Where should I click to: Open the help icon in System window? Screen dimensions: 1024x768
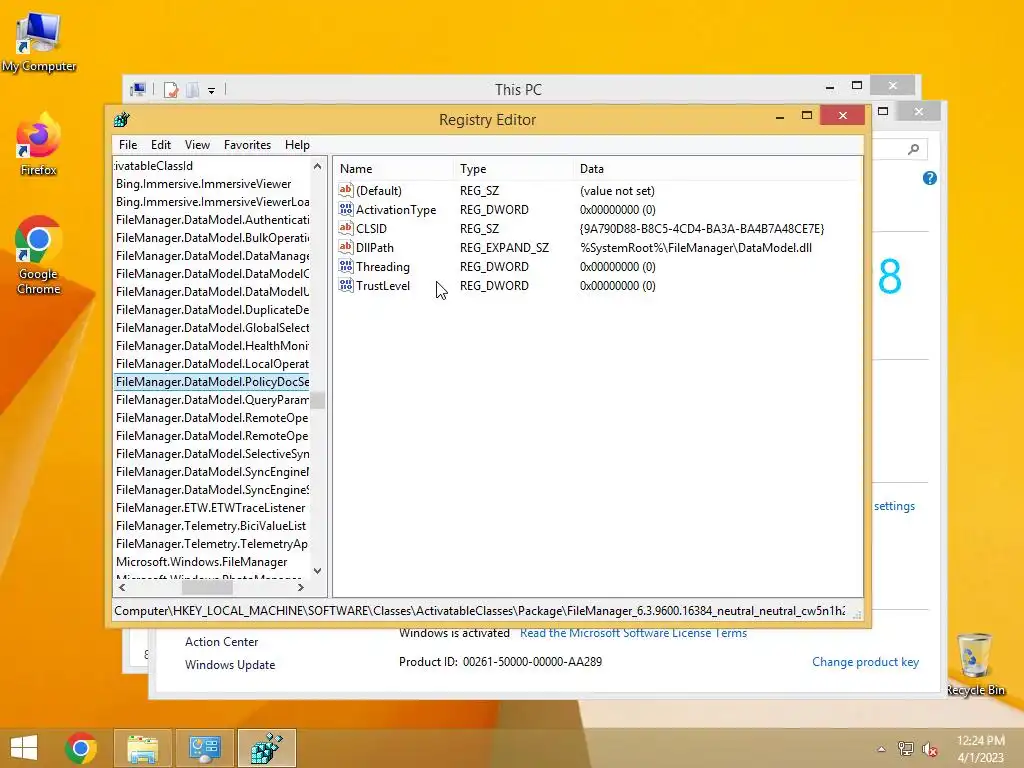(x=930, y=178)
